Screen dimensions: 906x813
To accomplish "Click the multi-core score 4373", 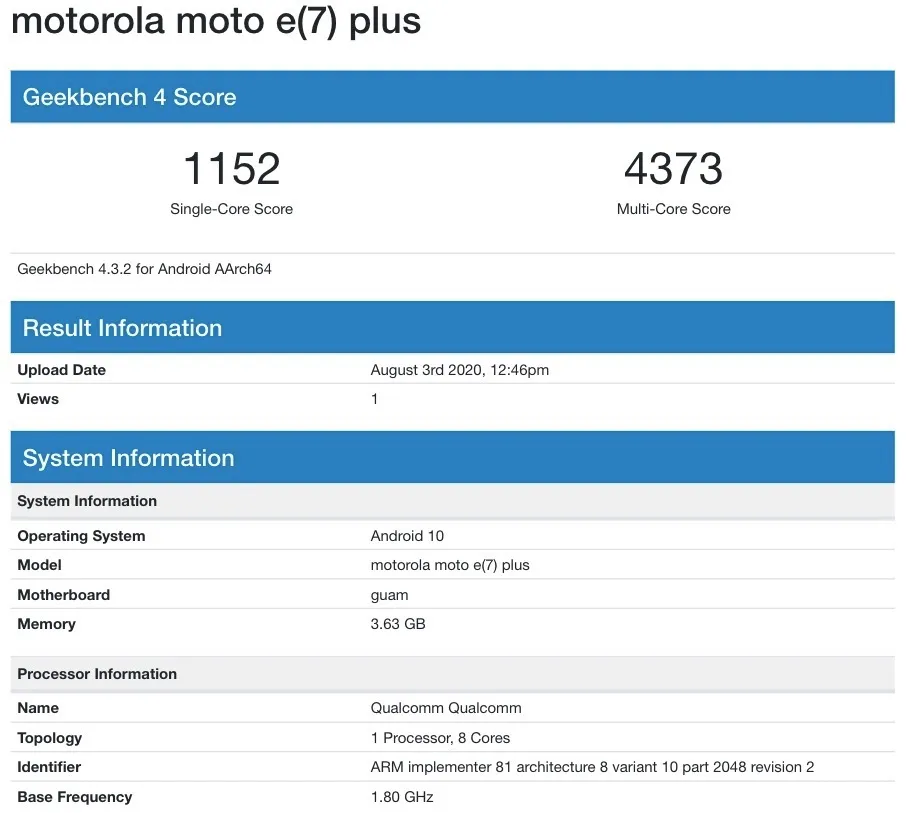I will tap(673, 168).
